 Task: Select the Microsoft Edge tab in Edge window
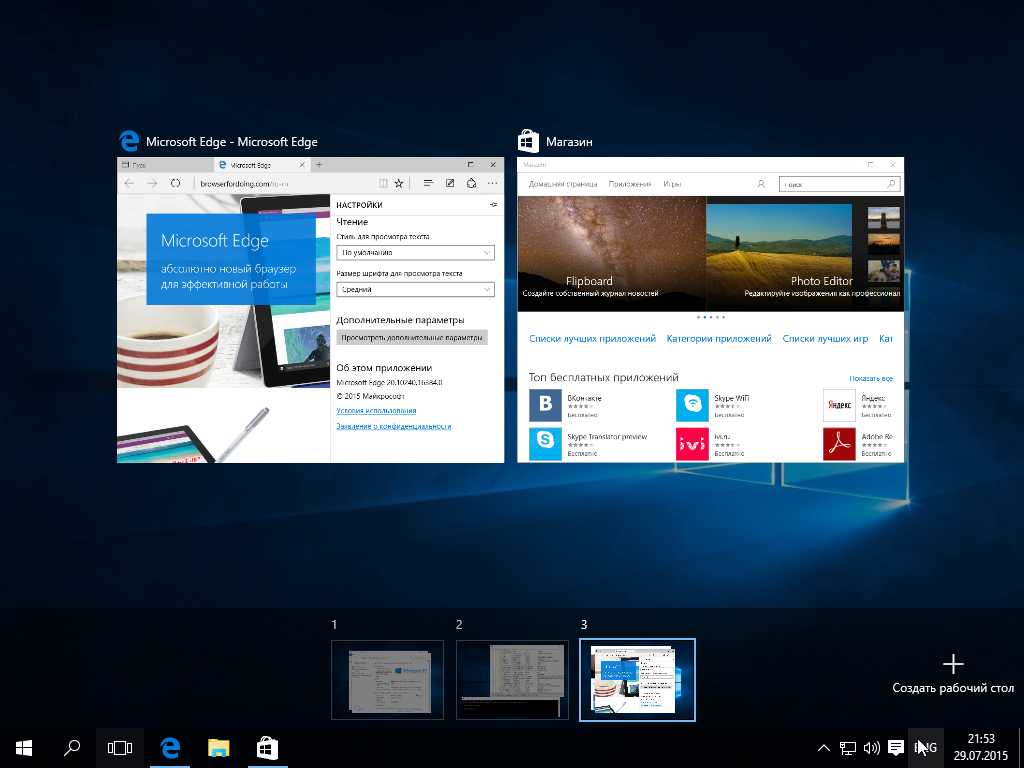coord(261,165)
